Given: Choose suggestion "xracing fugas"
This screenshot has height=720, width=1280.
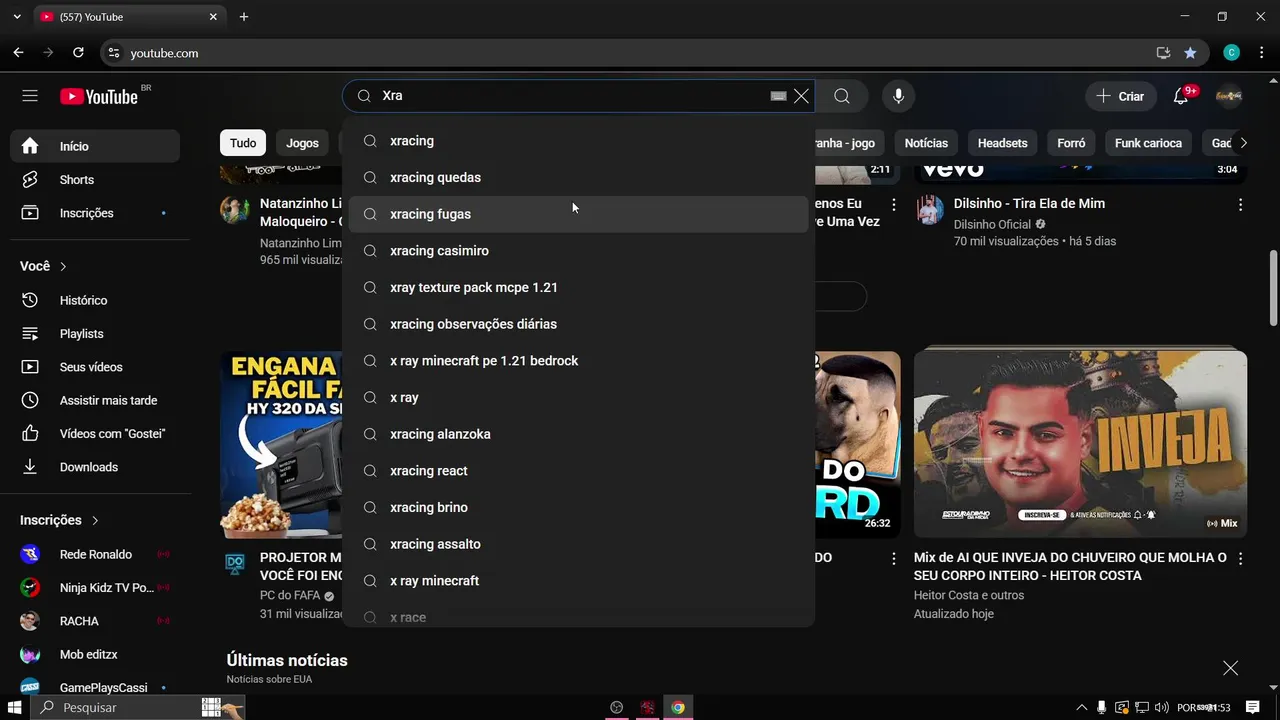Looking at the screenshot, I should coord(578,214).
